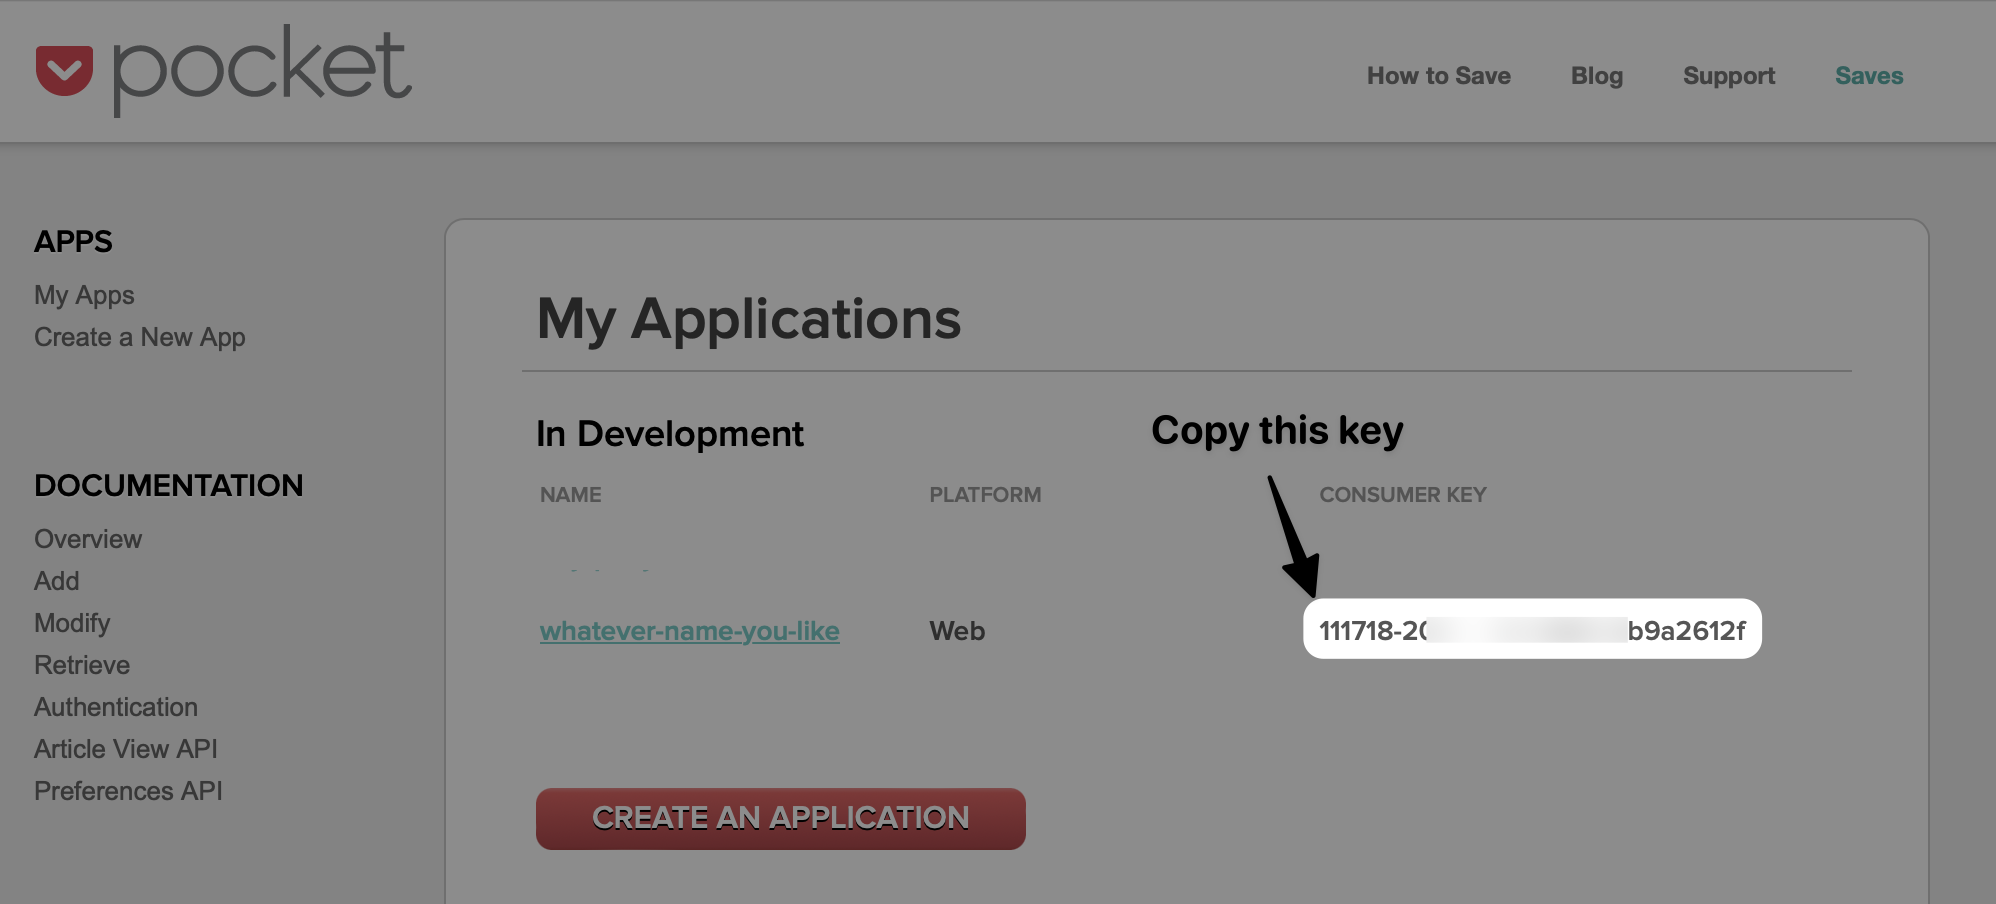Open the whatever-name-you-like application
This screenshot has height=904, width=1996.
689,631
